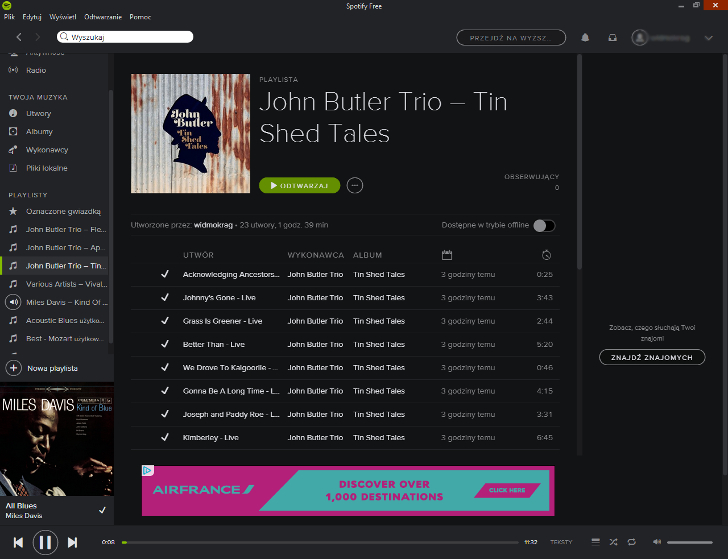Toggle checkmark for Better Than - Live
The width and height of the screenshot is (728, 559).
pos(165,344)
